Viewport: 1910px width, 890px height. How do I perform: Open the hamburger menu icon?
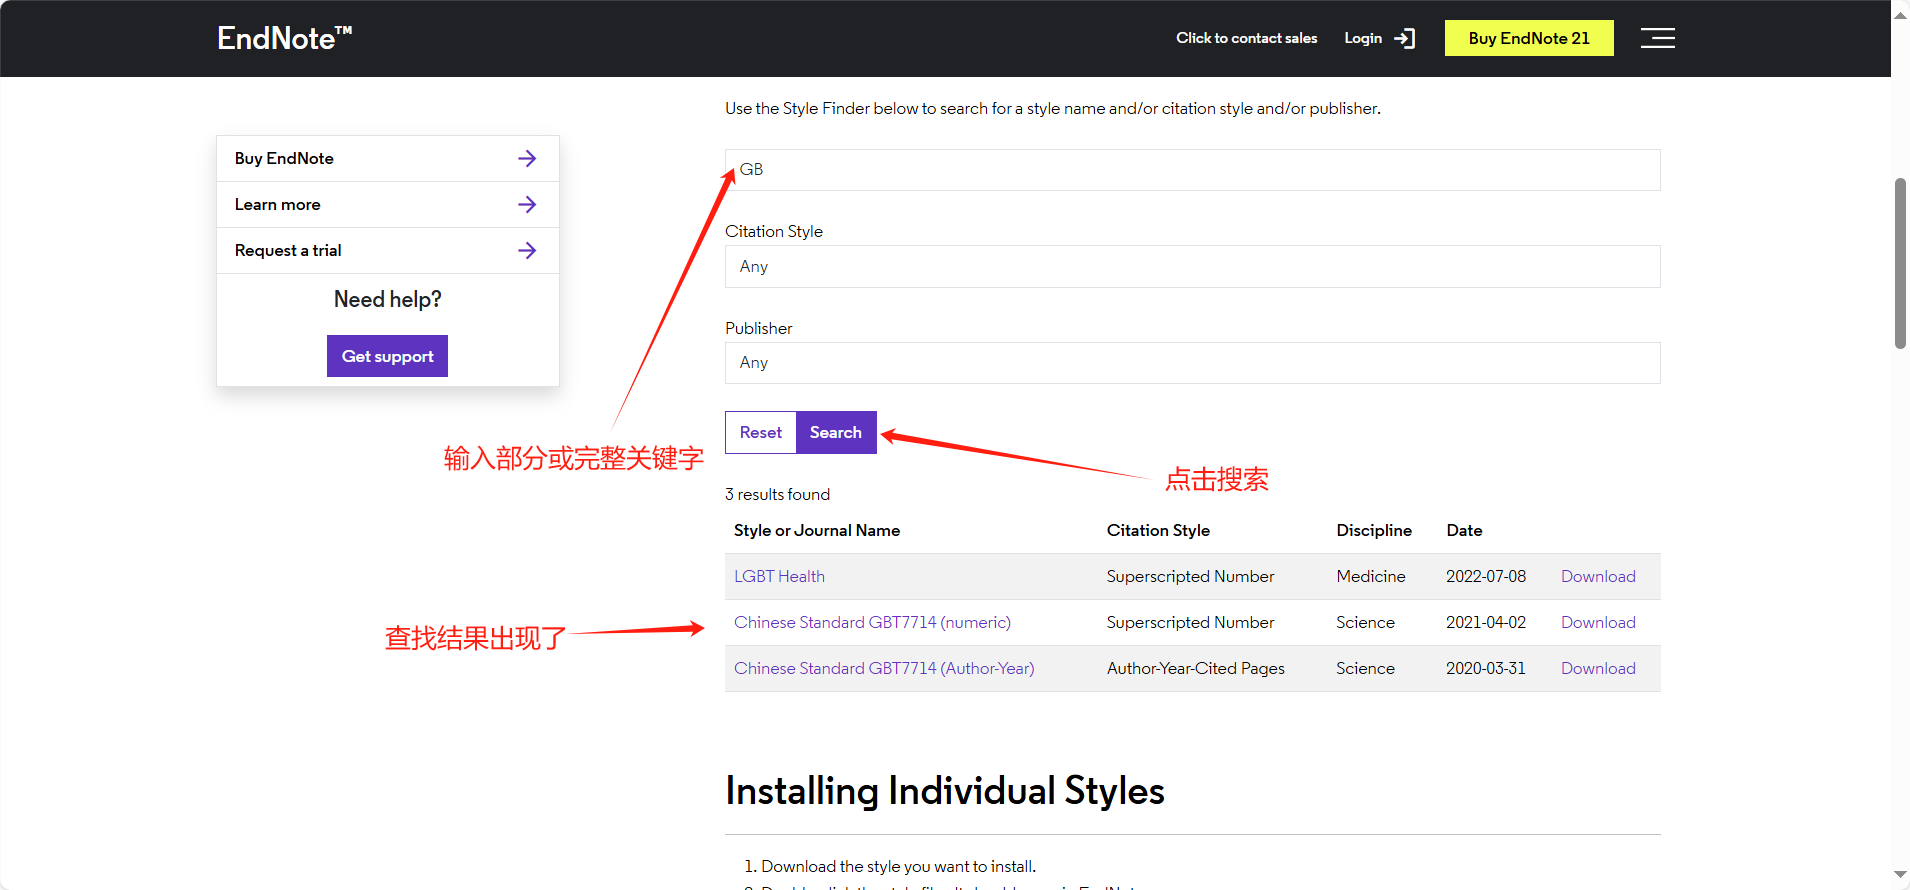point(1657,38)
